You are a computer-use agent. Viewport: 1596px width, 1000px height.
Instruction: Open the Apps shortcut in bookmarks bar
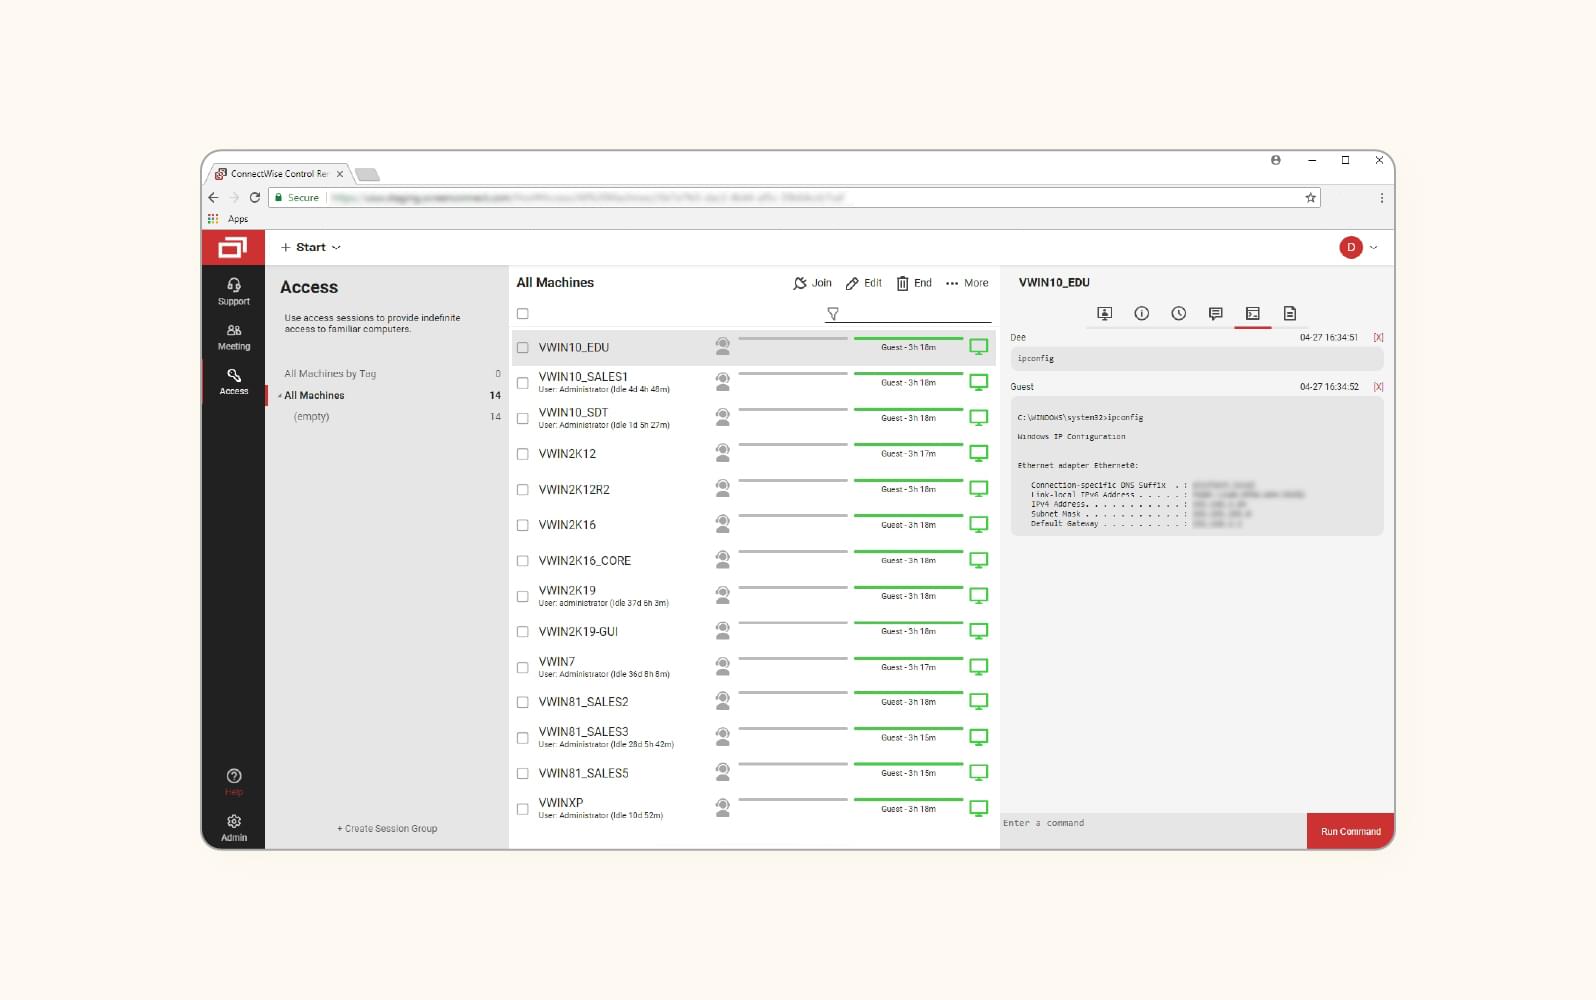(x=228, y=219)
